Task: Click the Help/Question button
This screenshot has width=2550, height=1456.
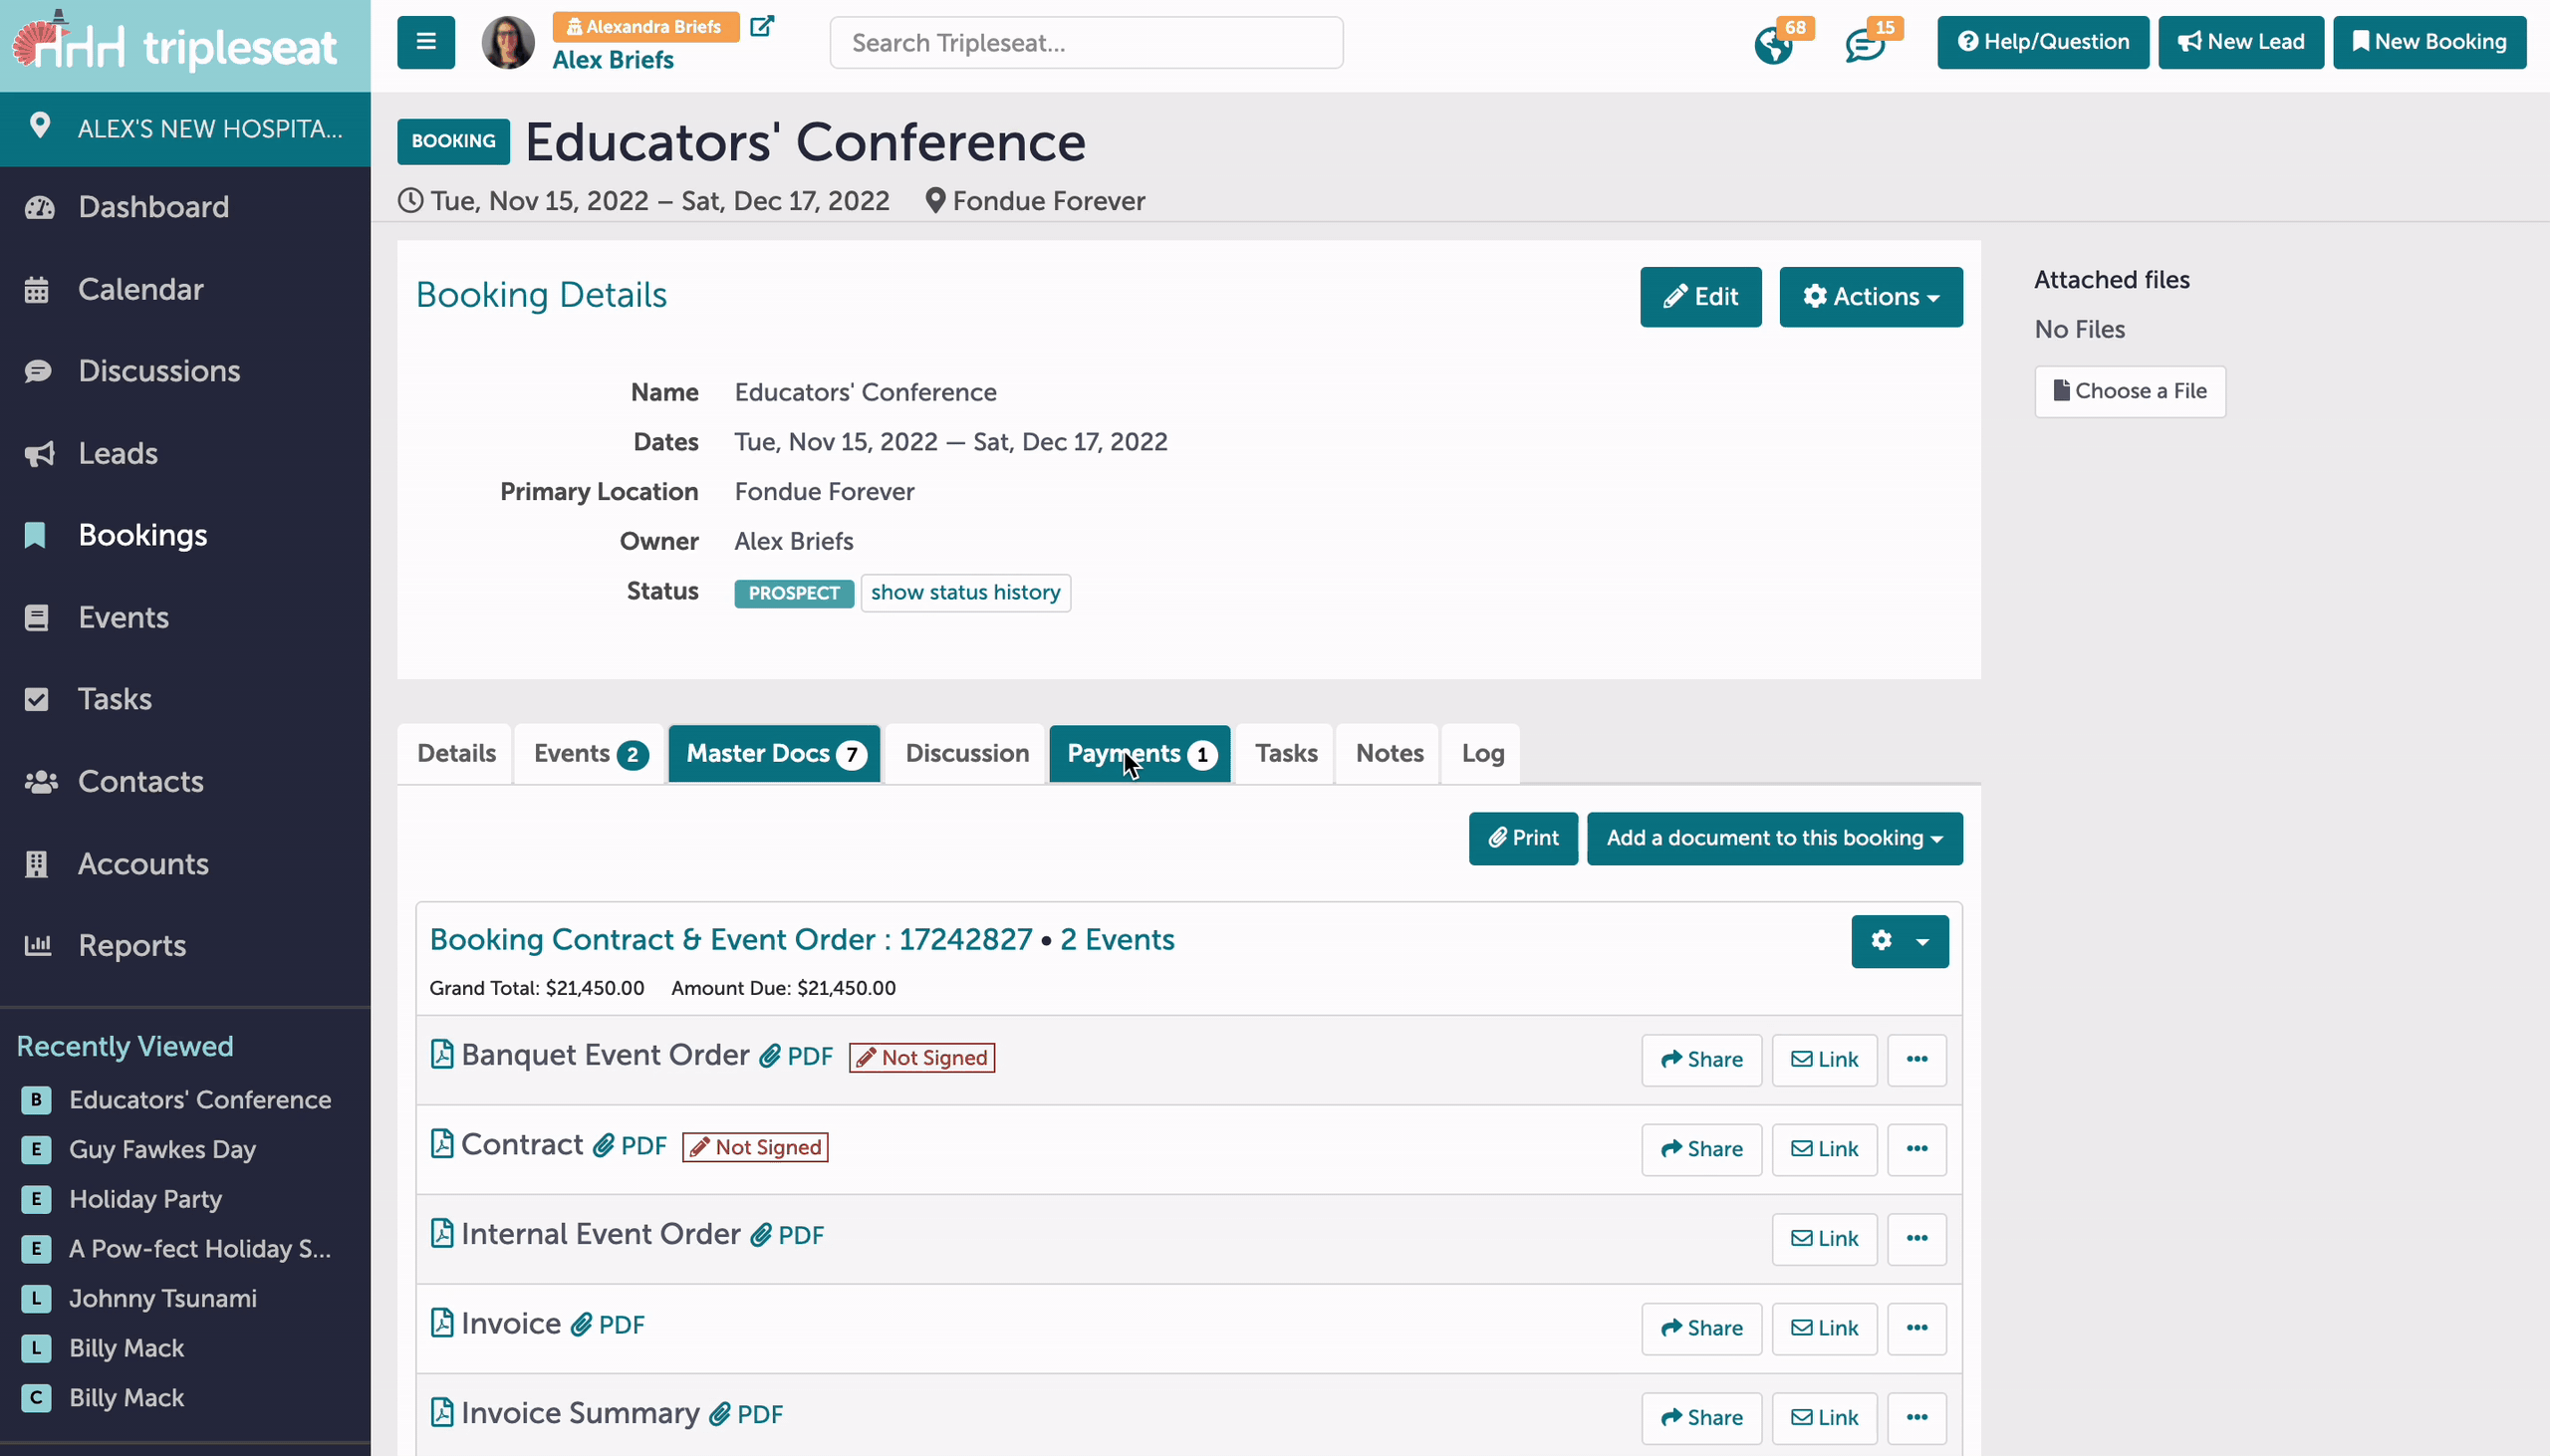Action: pyautogui.click(x=2042, y=42)
